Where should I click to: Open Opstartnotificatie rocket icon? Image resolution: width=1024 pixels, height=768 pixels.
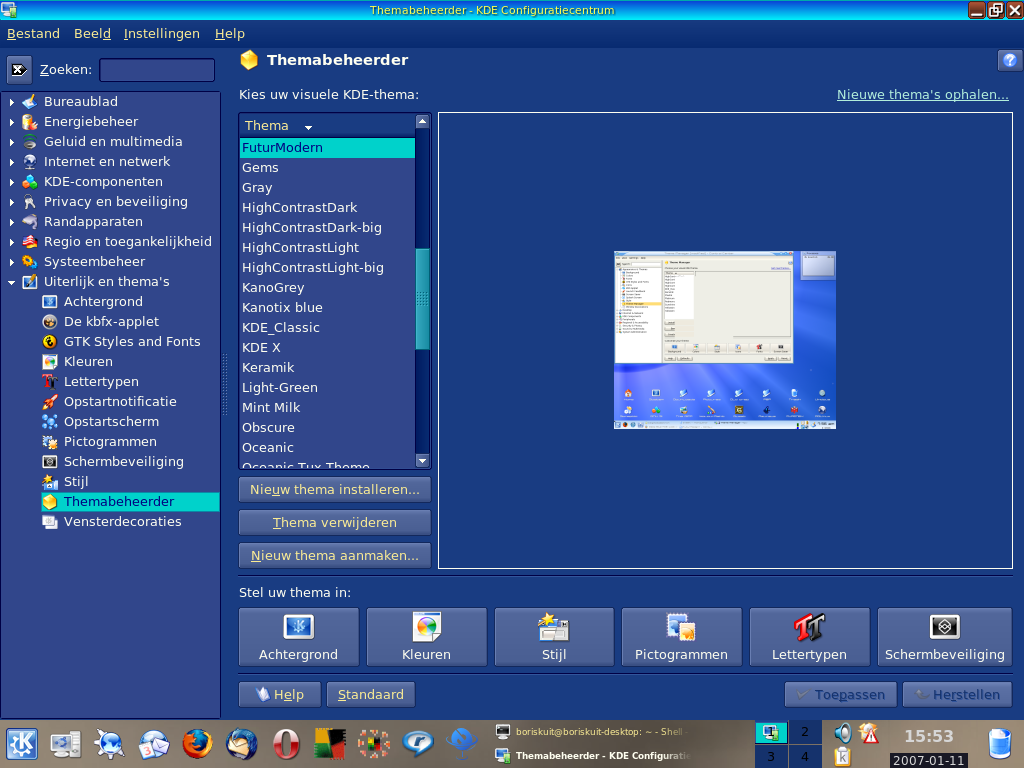coord(50,402)
